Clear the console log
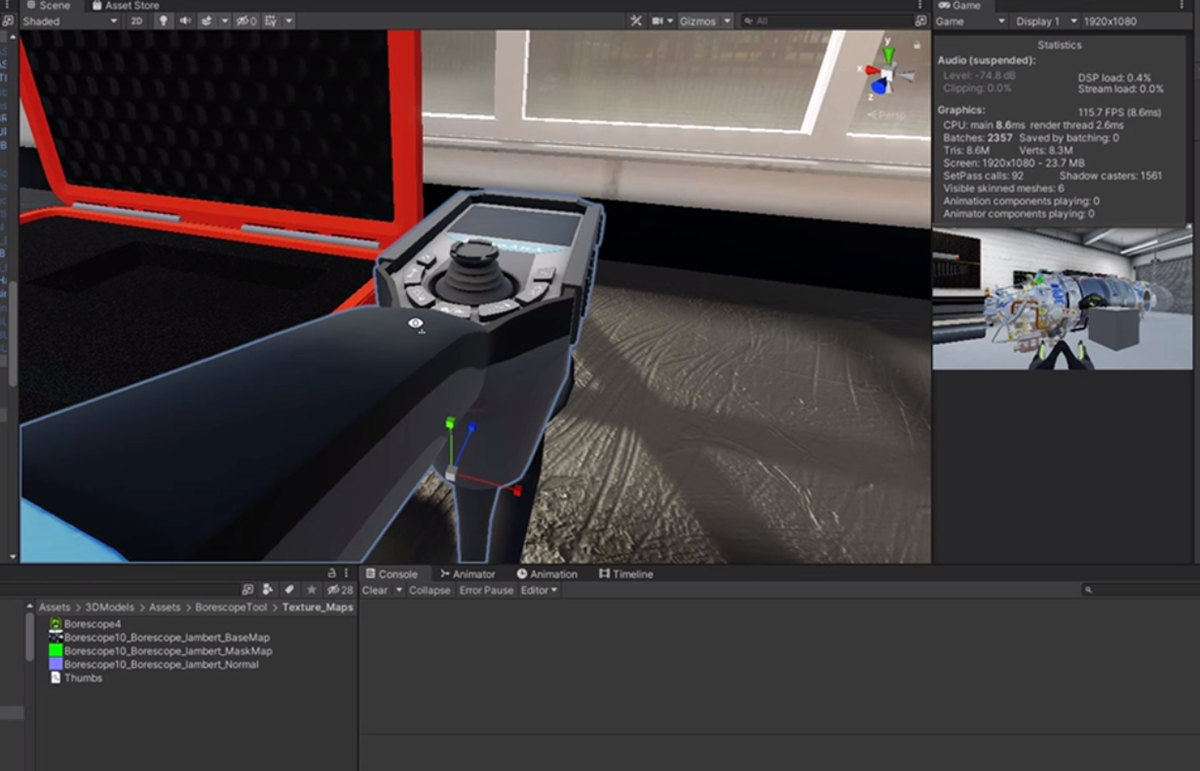 click(x=375, y=590)
